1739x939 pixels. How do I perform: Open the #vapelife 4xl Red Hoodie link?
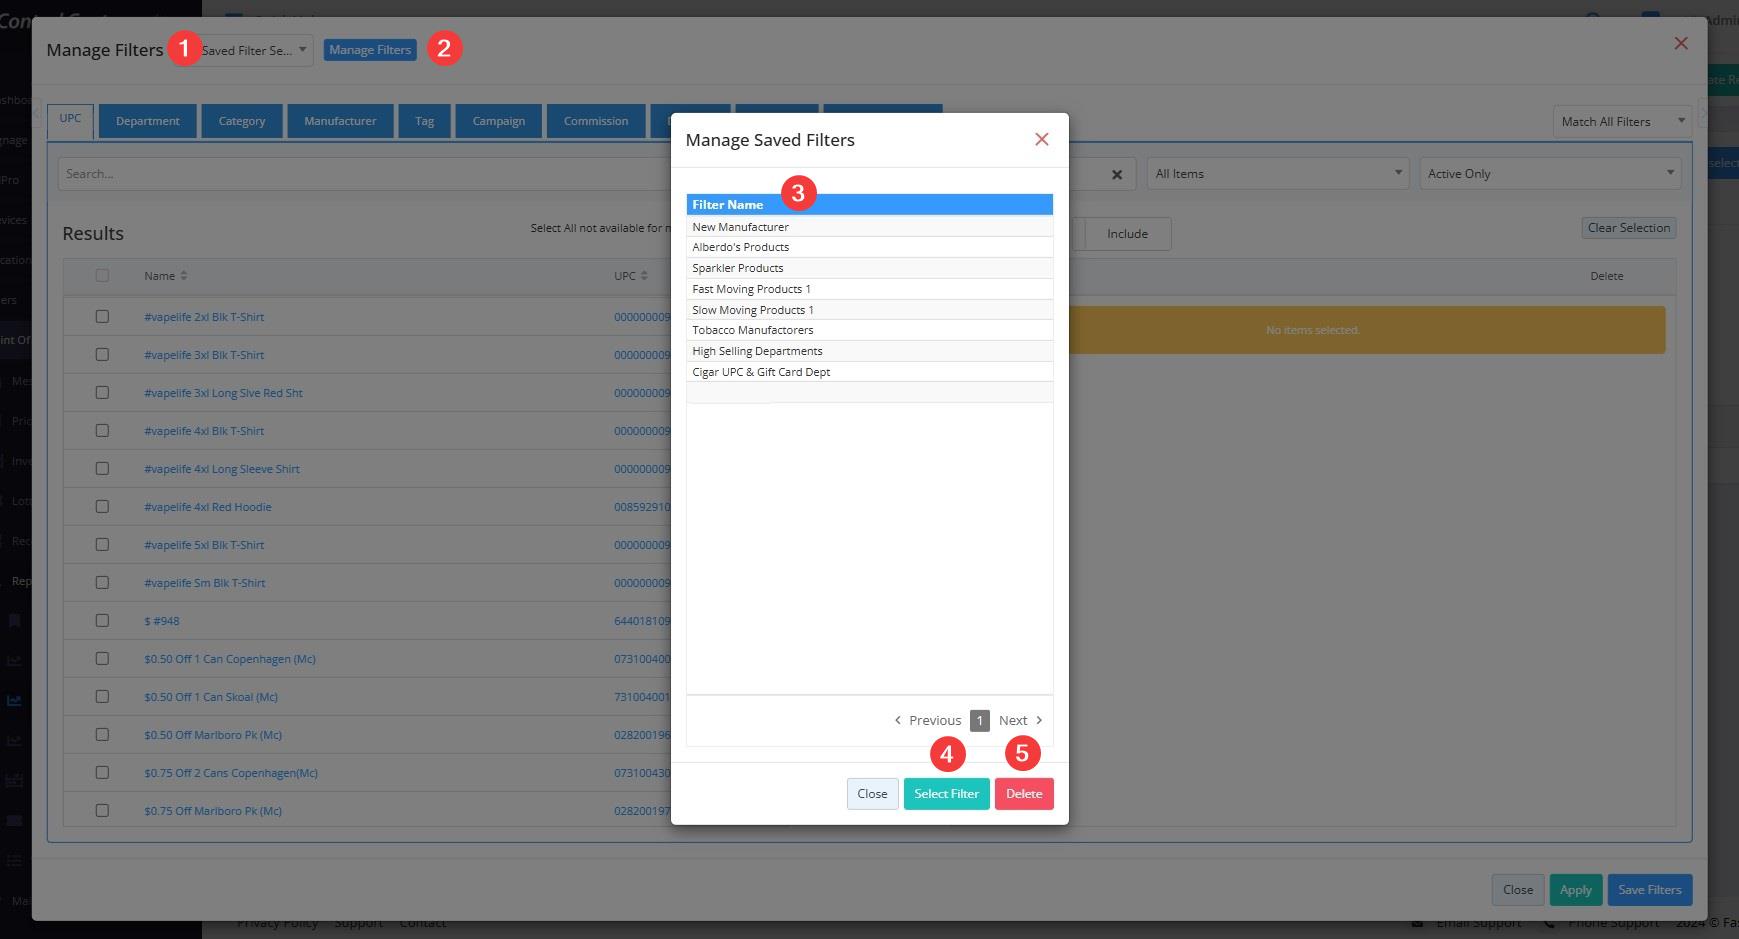[207, 507]
